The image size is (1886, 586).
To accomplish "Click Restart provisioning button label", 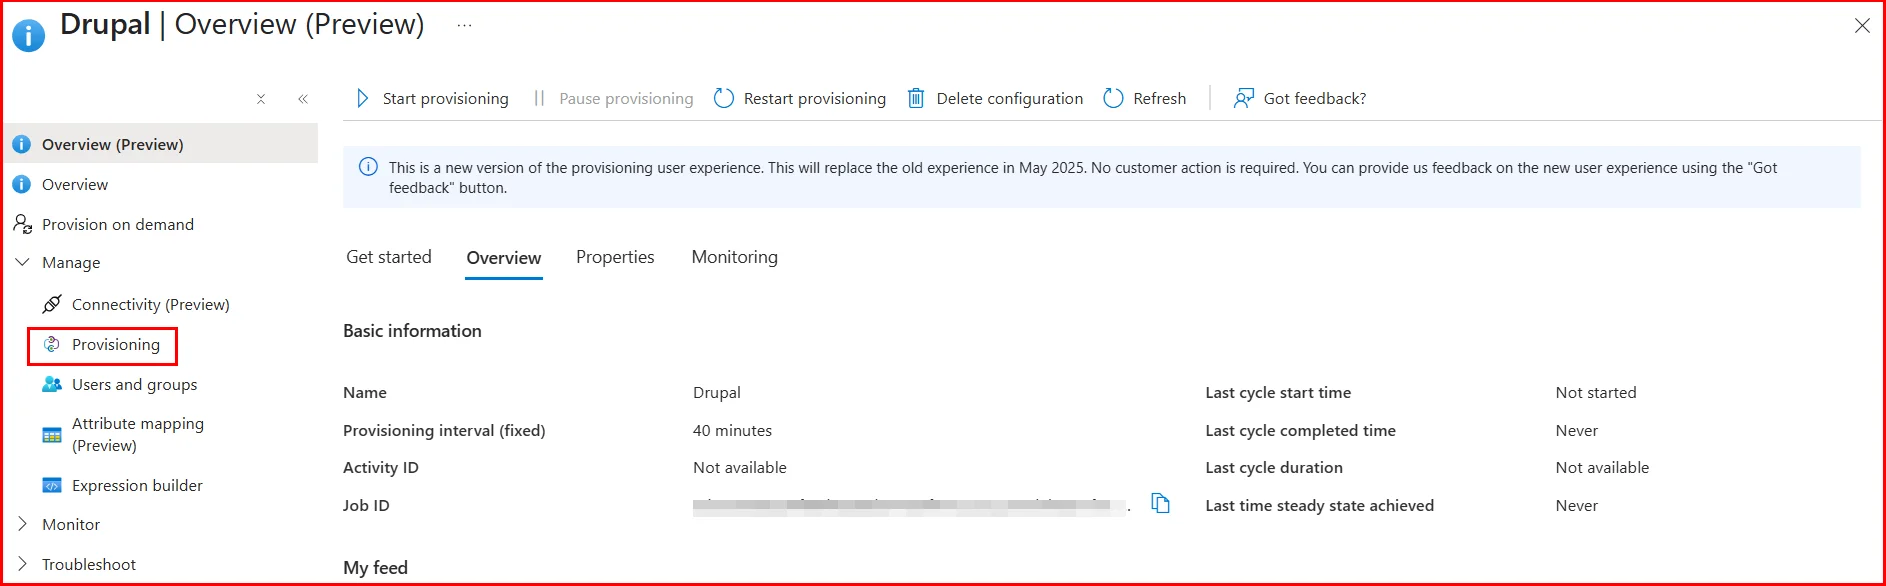I will pyautogui.click(x=815, y=98).
